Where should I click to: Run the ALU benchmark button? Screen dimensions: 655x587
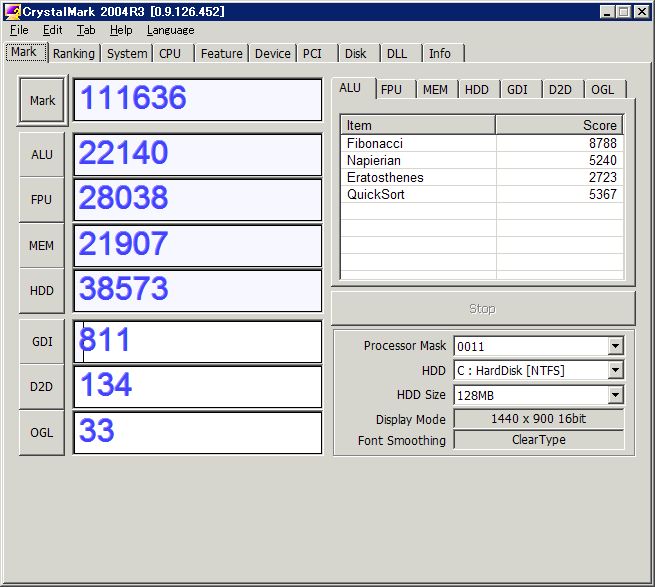point(42,155)
